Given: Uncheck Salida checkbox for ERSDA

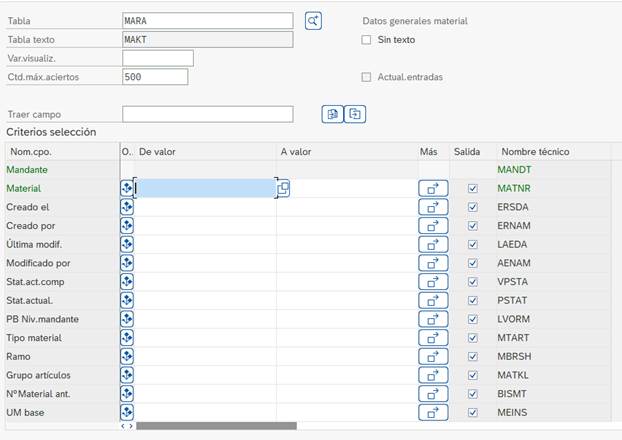Looking at the screenshot, I should (472, 207).
